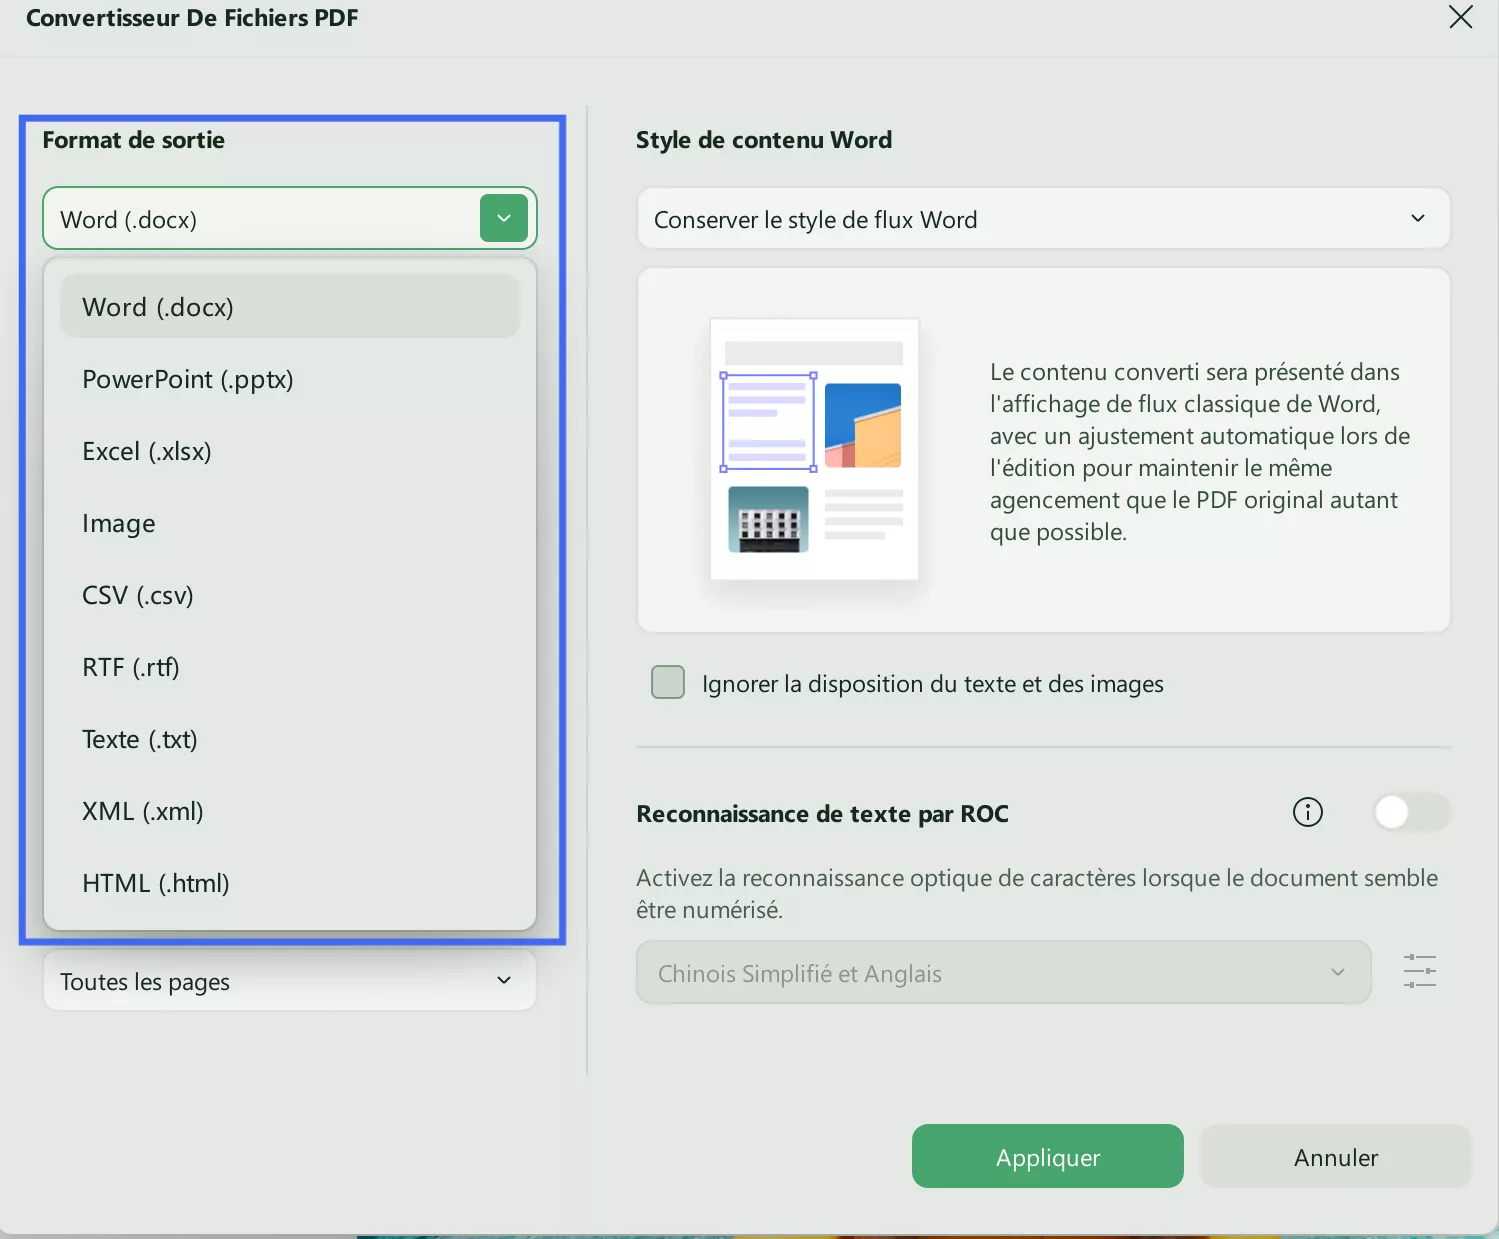Screen dimensions: 1499x1239
Task: Open the Chinois Simplifié et Anglais language dropdown
Action: pyautogui.click(x=1003, y=972)
